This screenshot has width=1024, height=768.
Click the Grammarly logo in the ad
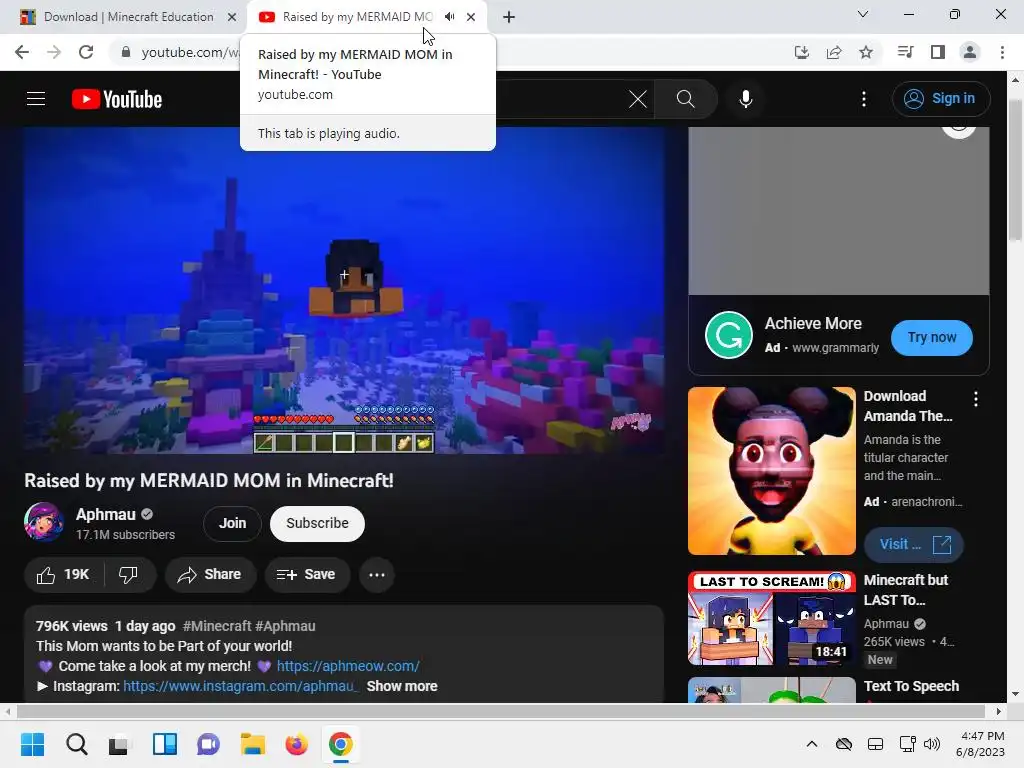[729, 335]
